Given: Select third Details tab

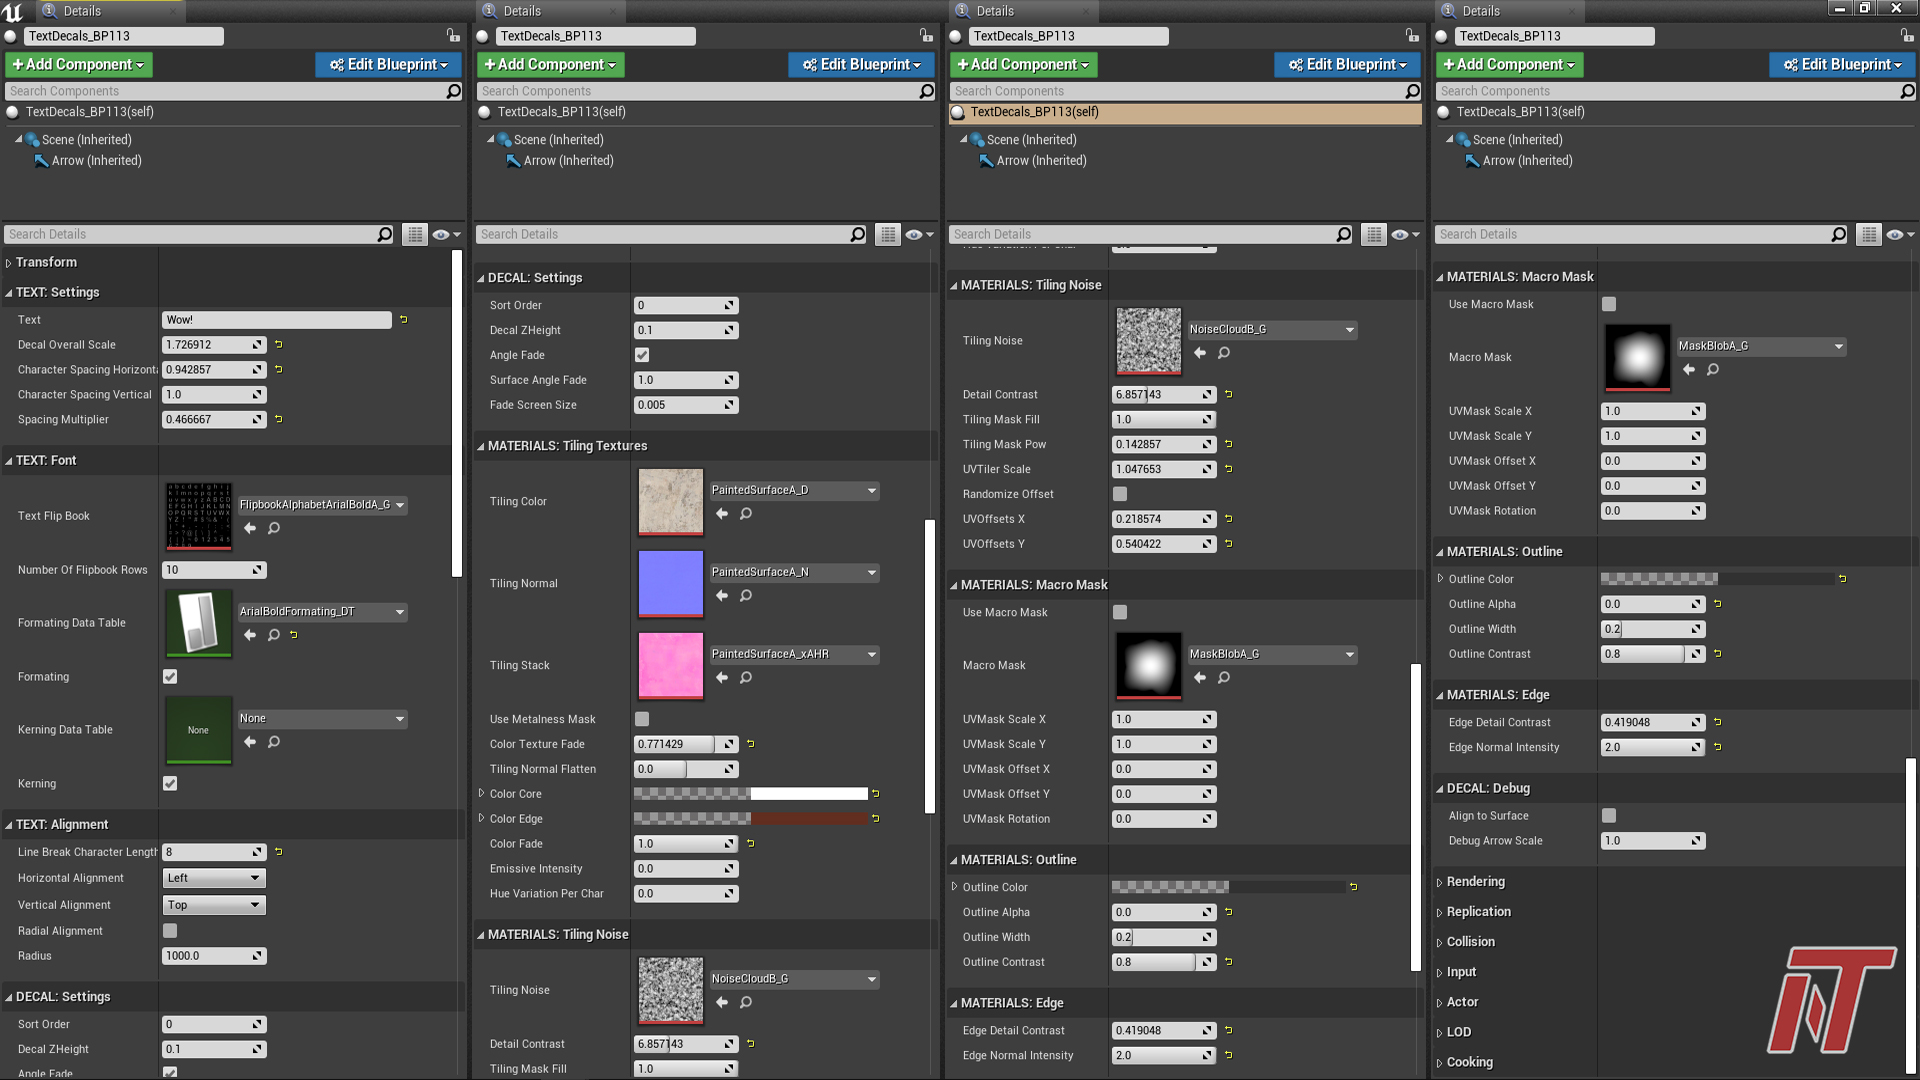Looking at the screenshot, I should point(994,11).
